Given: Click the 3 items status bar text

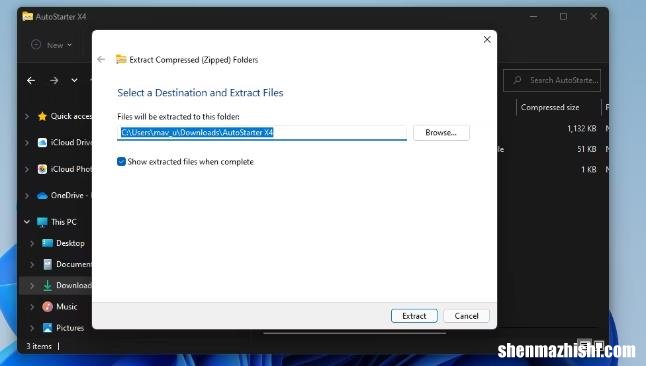Looking at the screenshot, I should point(39,346).
